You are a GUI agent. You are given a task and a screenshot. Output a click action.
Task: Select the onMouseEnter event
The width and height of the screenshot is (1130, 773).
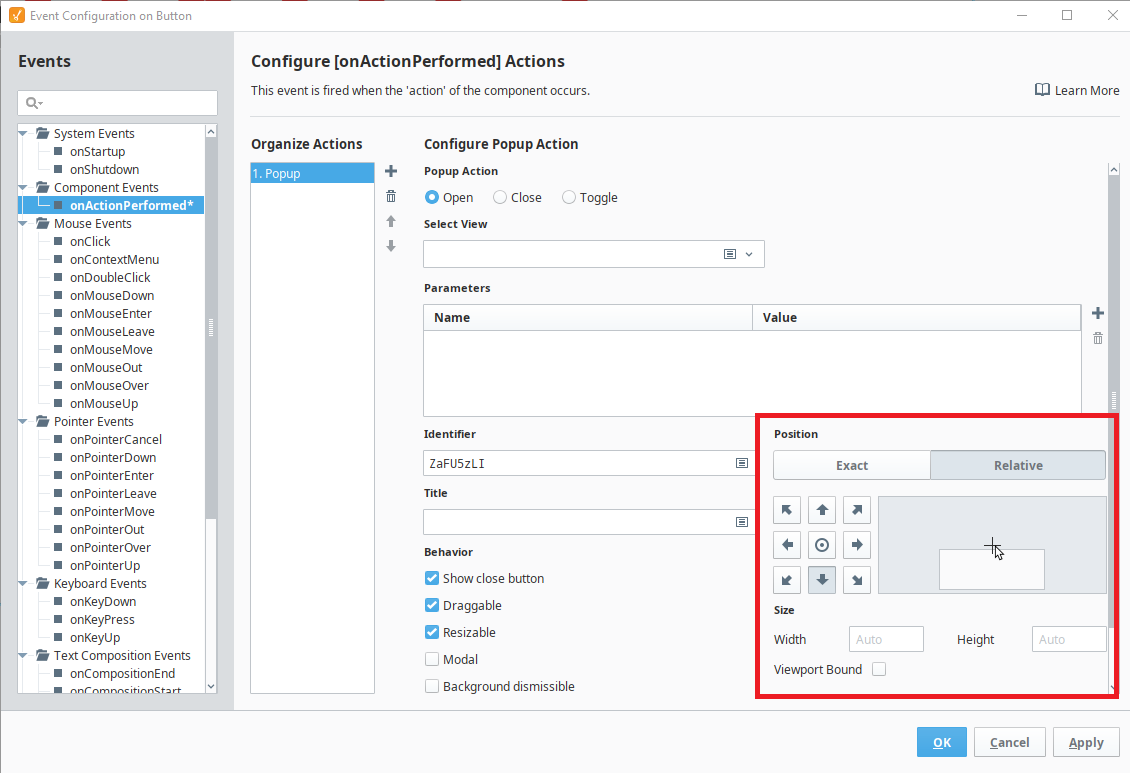[x=110, y=313]
